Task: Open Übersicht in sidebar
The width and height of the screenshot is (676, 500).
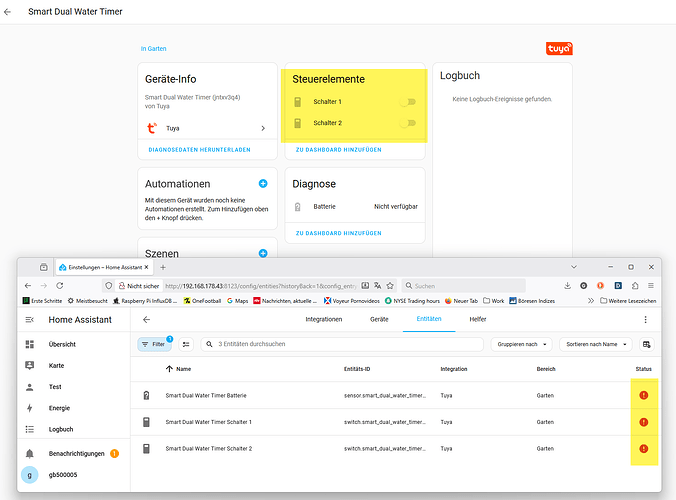Action: [74, 344]
